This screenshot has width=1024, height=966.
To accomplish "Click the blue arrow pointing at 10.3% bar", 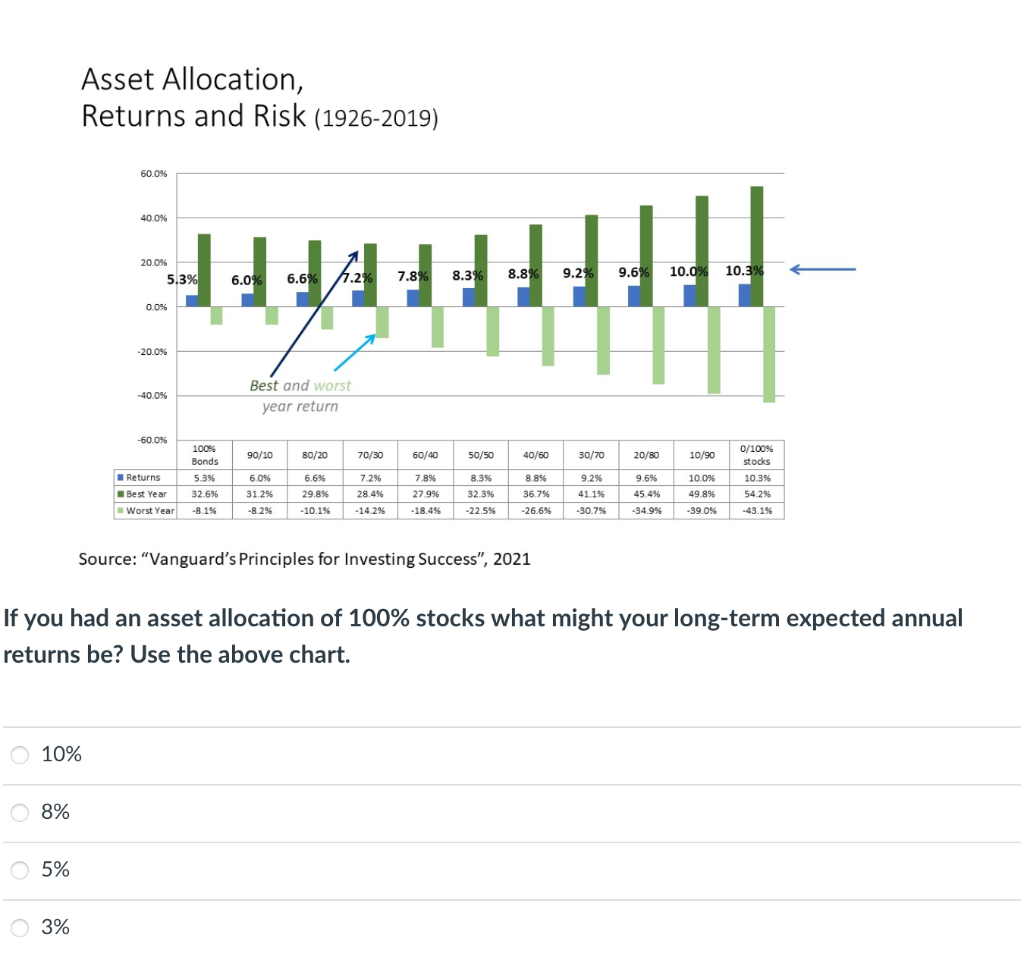I will point(820,268).
